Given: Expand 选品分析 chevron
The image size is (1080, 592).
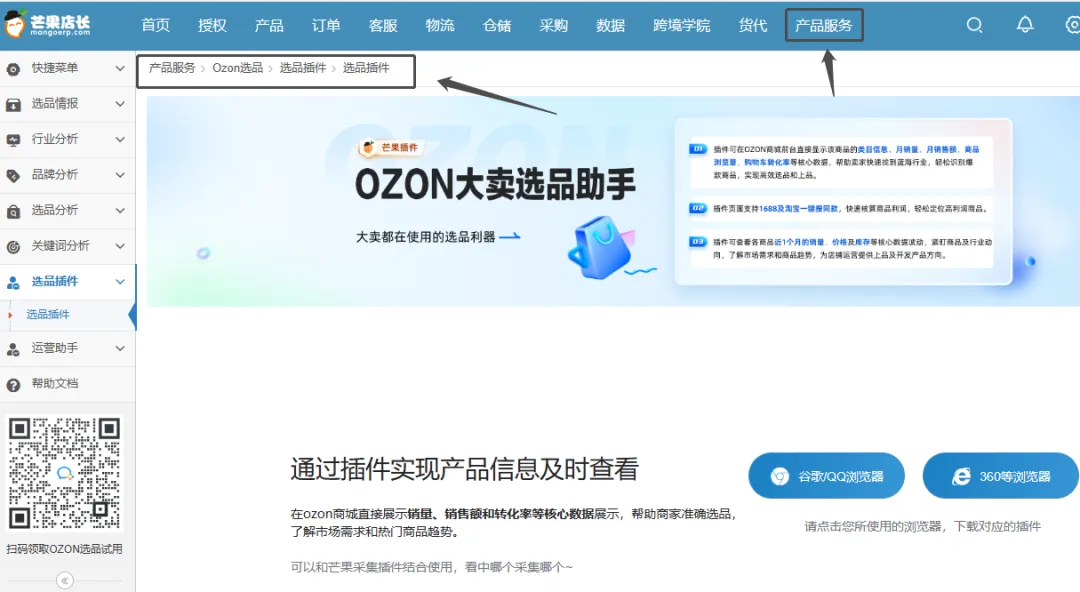Looking at the screenshot, I should coord(120,210).
